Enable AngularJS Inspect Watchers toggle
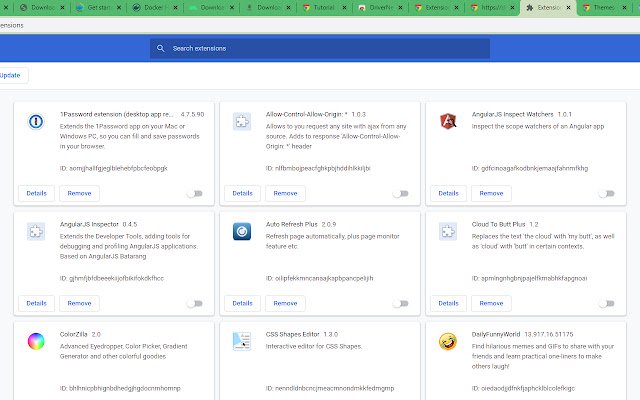This screenshot has width=640, height=400. [x=607, y=193]
